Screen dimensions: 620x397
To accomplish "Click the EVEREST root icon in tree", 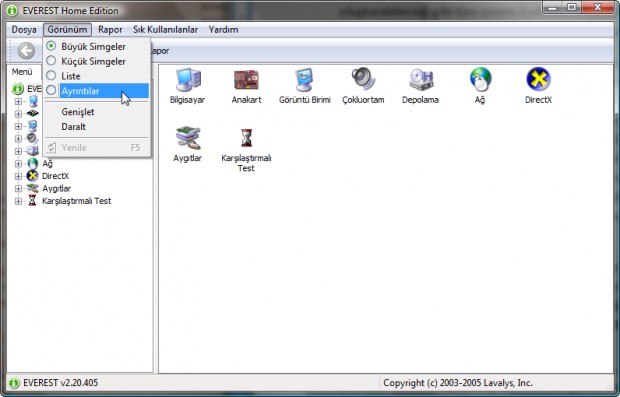I will (x=17, y=89).
